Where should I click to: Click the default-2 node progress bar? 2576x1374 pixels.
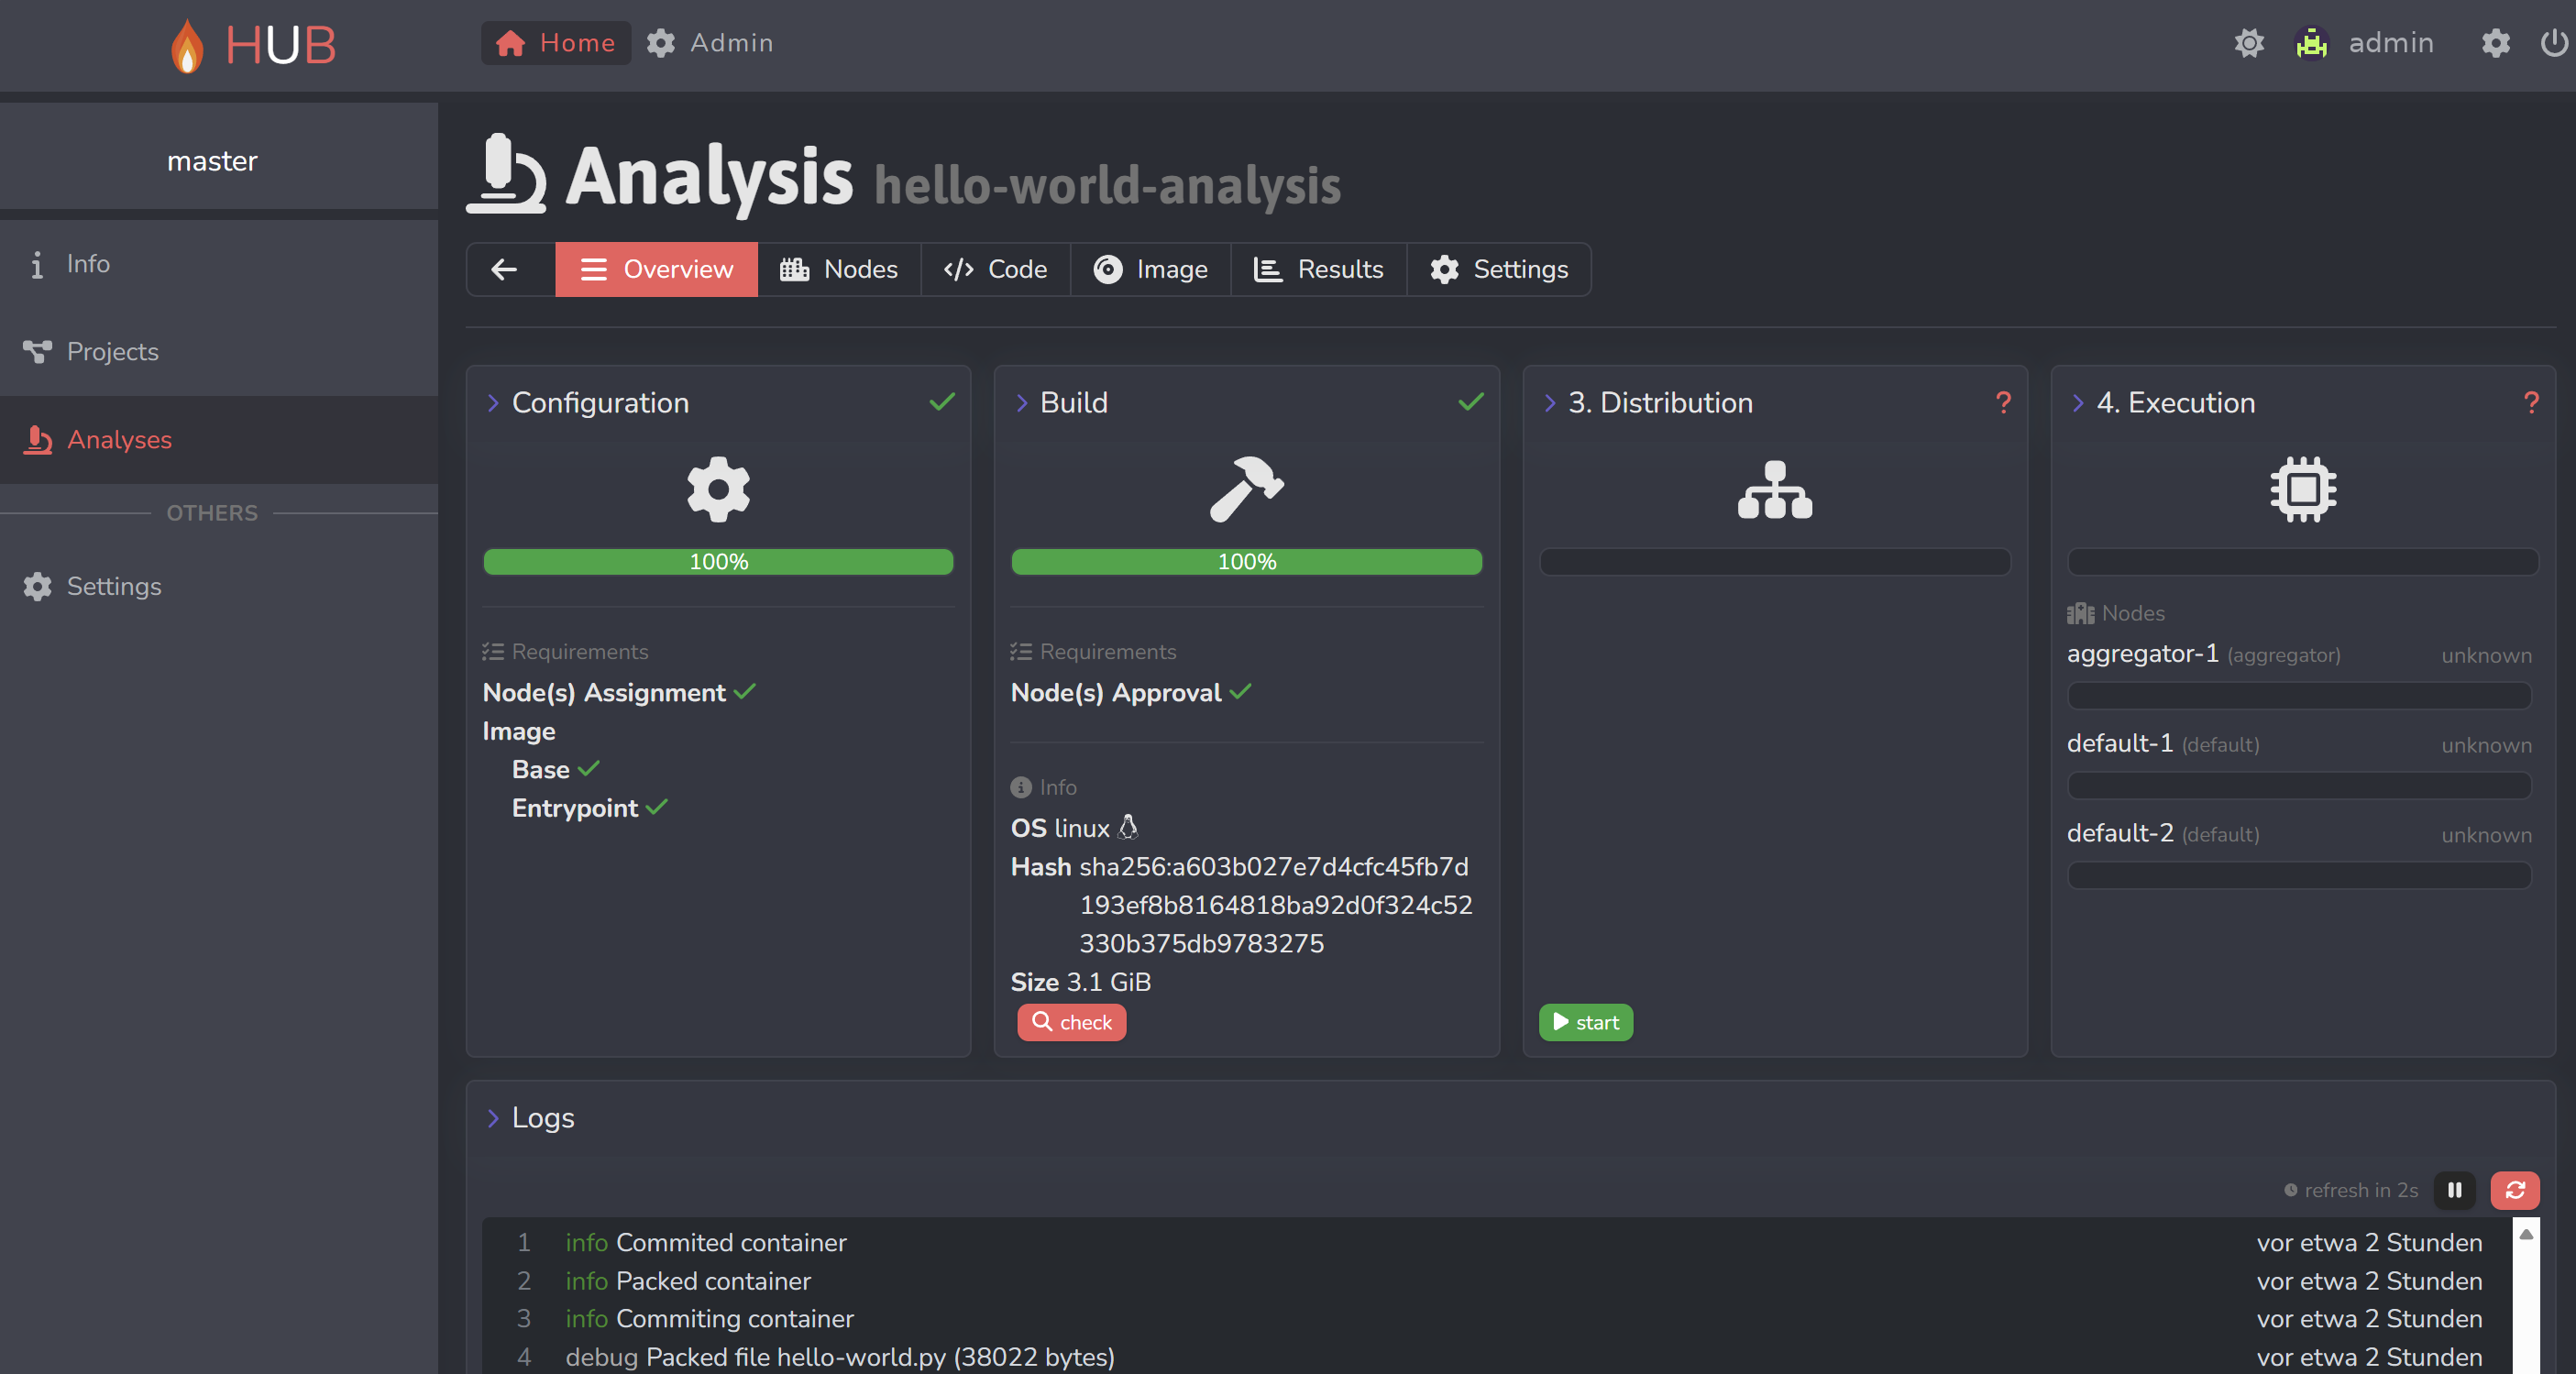pyautogui.click(x=2299, y=875)
